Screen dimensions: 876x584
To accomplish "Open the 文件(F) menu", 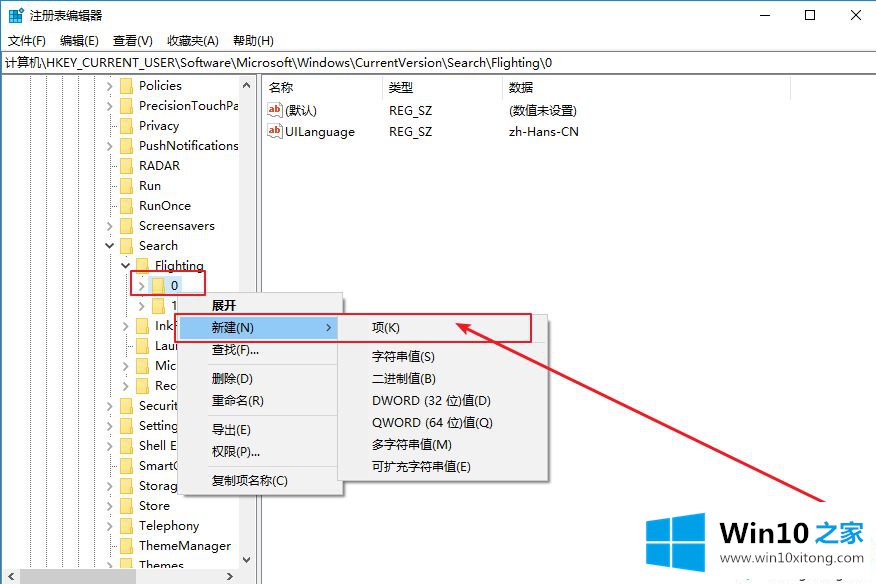I will tap(27, 41).
